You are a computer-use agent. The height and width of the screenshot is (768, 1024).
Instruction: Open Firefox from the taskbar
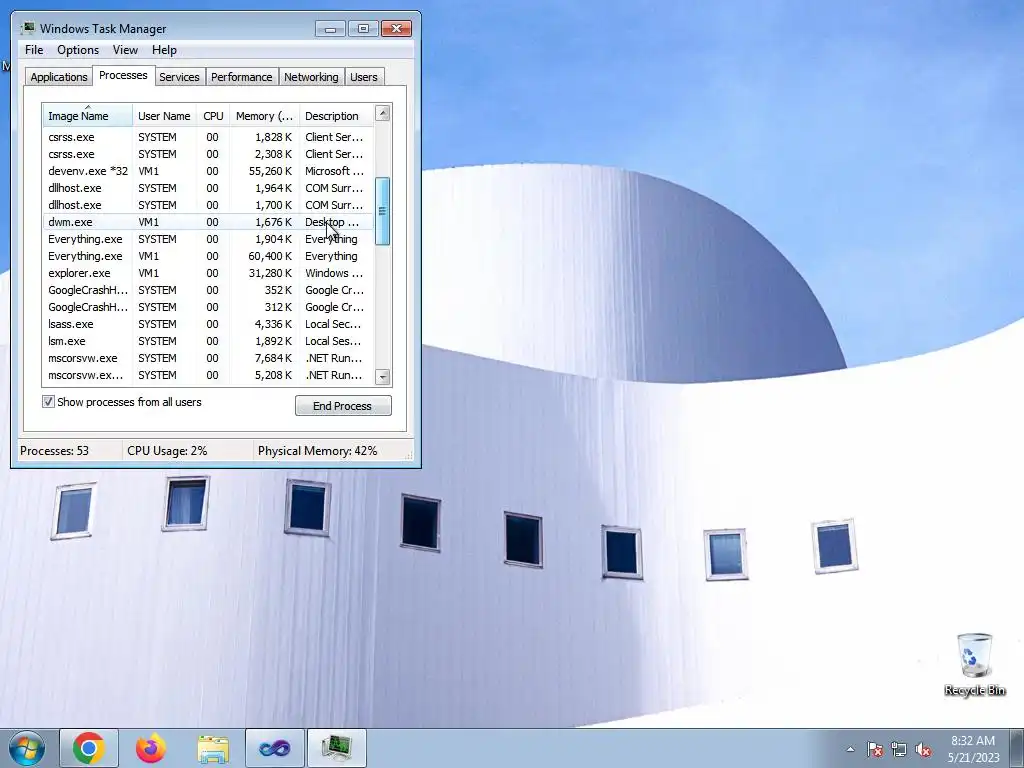tap(151, 748)
